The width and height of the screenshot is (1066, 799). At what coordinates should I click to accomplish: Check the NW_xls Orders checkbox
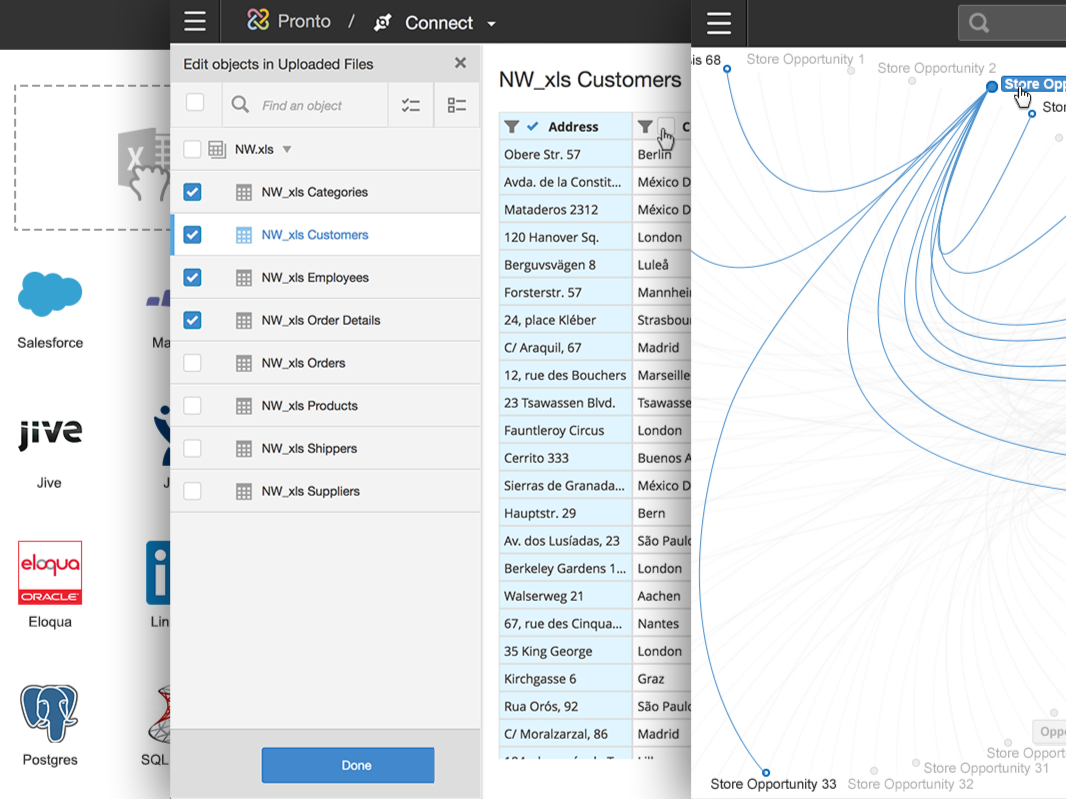tap(192, 363)
